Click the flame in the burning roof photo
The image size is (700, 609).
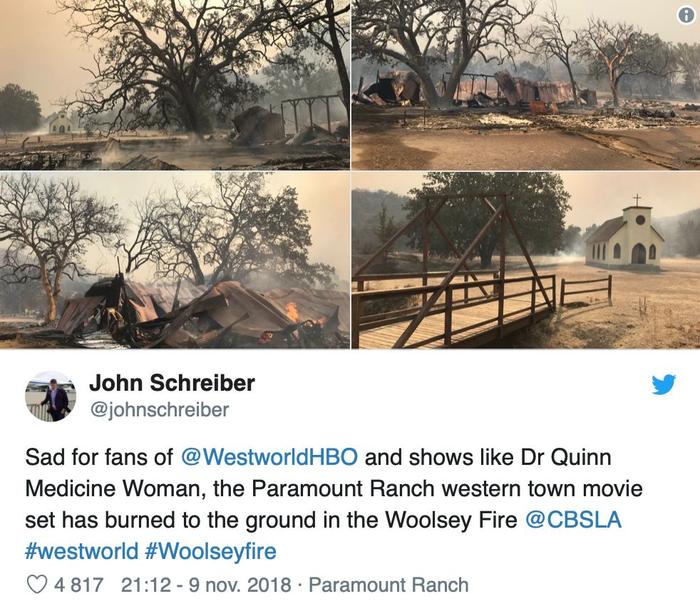tap(292, 312)
